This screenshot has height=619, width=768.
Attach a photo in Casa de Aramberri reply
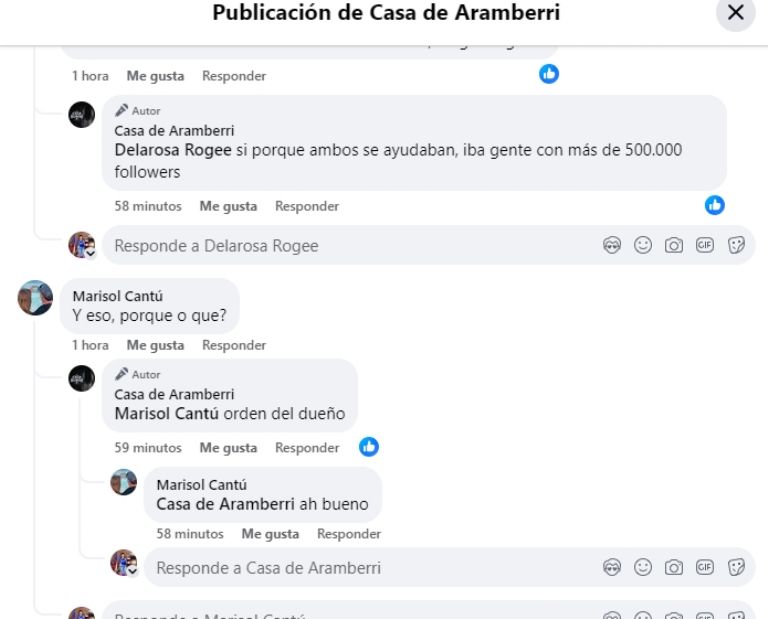(x=674, y=567)
